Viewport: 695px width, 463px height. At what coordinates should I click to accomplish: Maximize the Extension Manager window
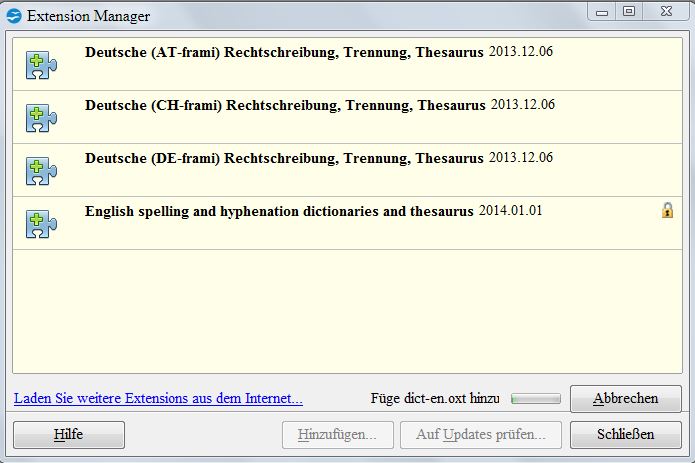coord(628,12)
